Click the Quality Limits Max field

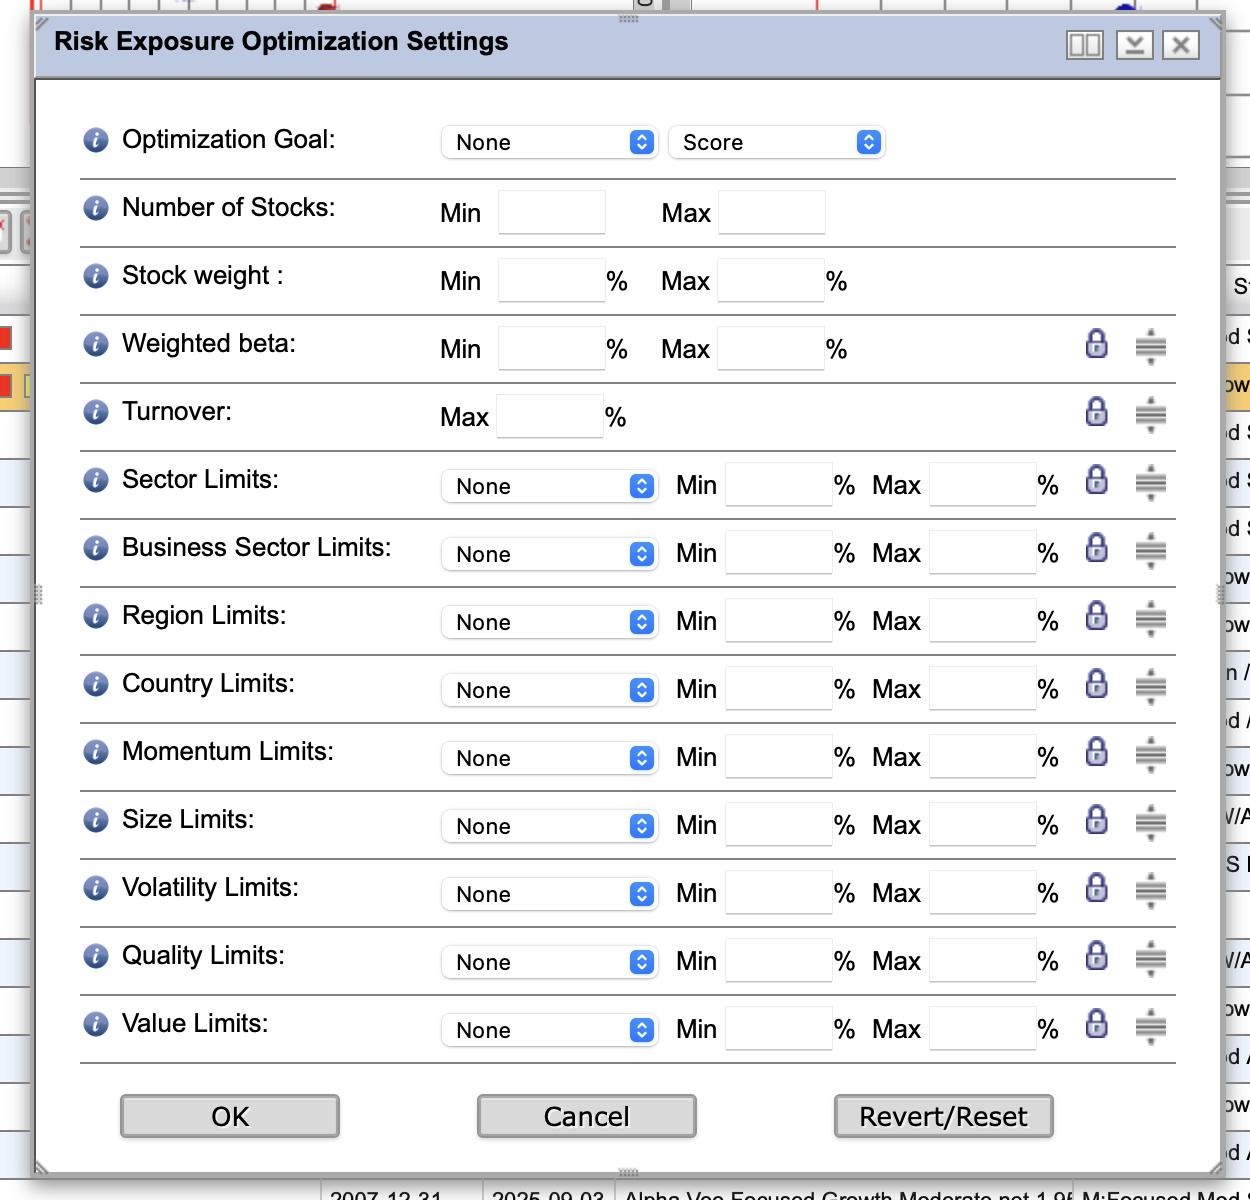982,961
